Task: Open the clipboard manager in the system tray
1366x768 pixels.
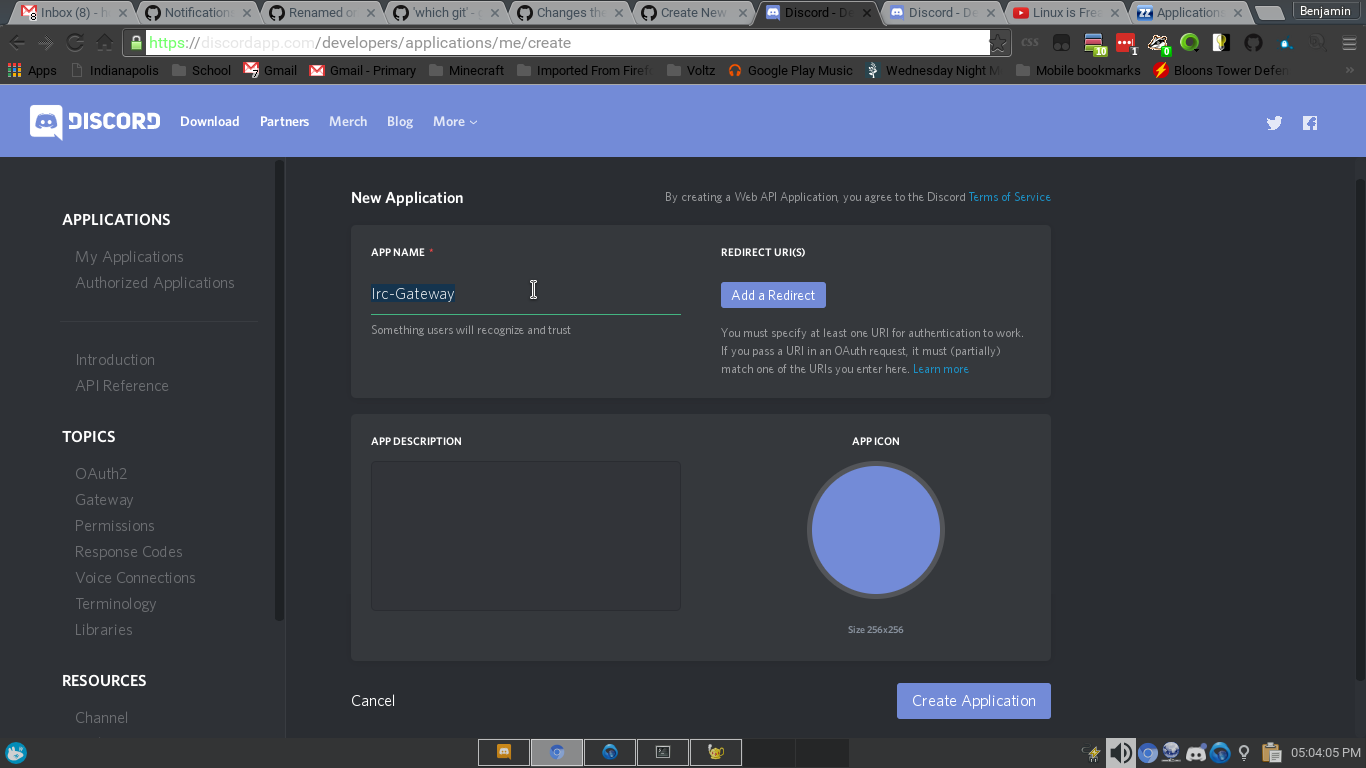Action: click(x=1272, y=752)
